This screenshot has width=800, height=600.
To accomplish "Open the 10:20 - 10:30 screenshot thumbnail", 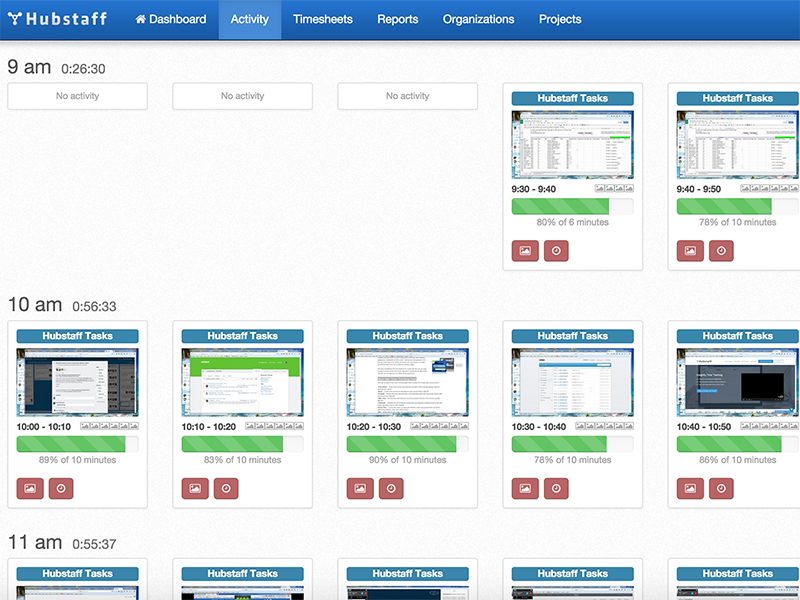I will tap(408, 383).
